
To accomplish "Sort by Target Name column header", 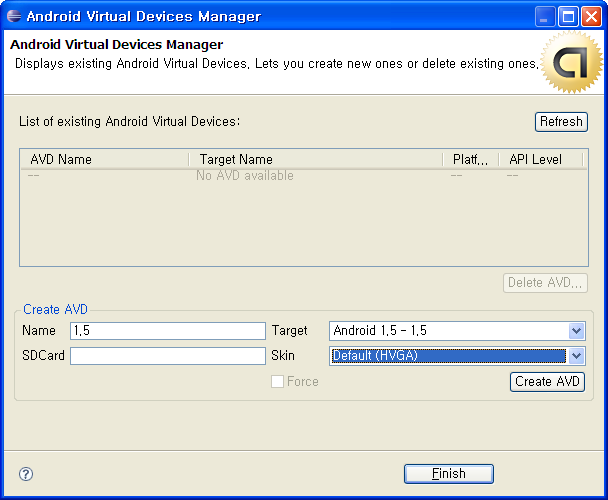I will [x=316, y=159].
